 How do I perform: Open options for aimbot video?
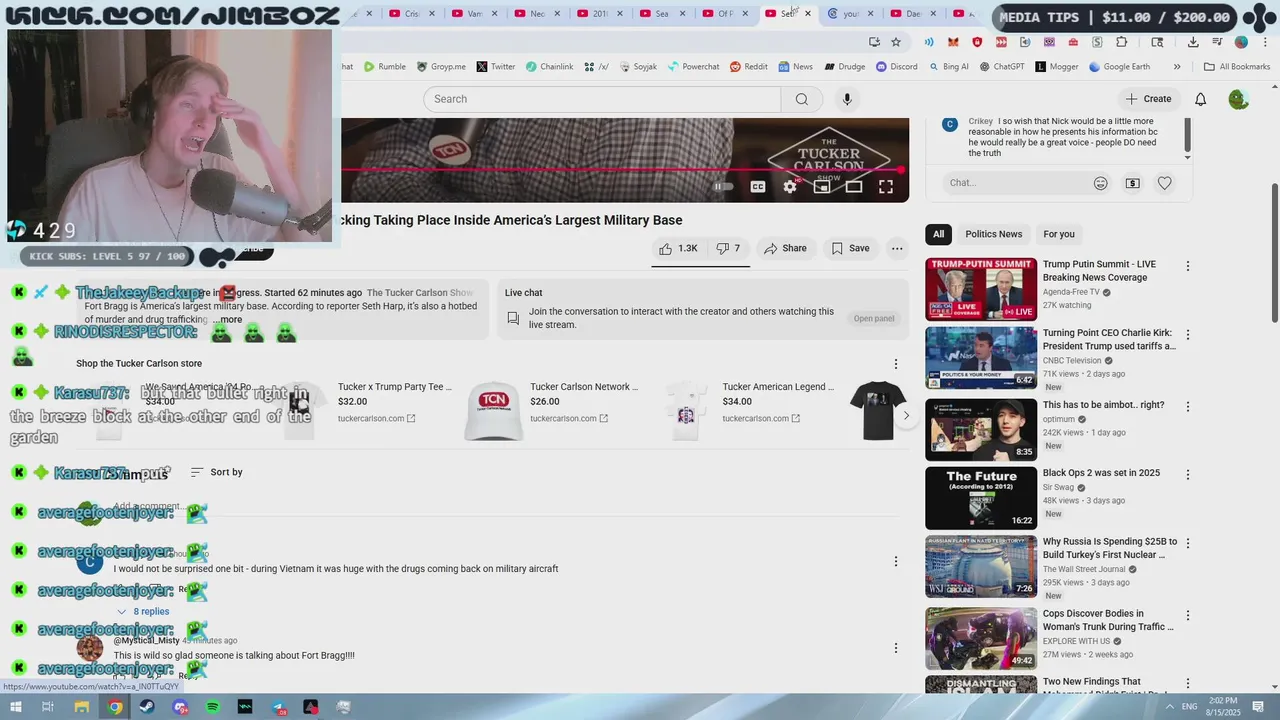1188,407
